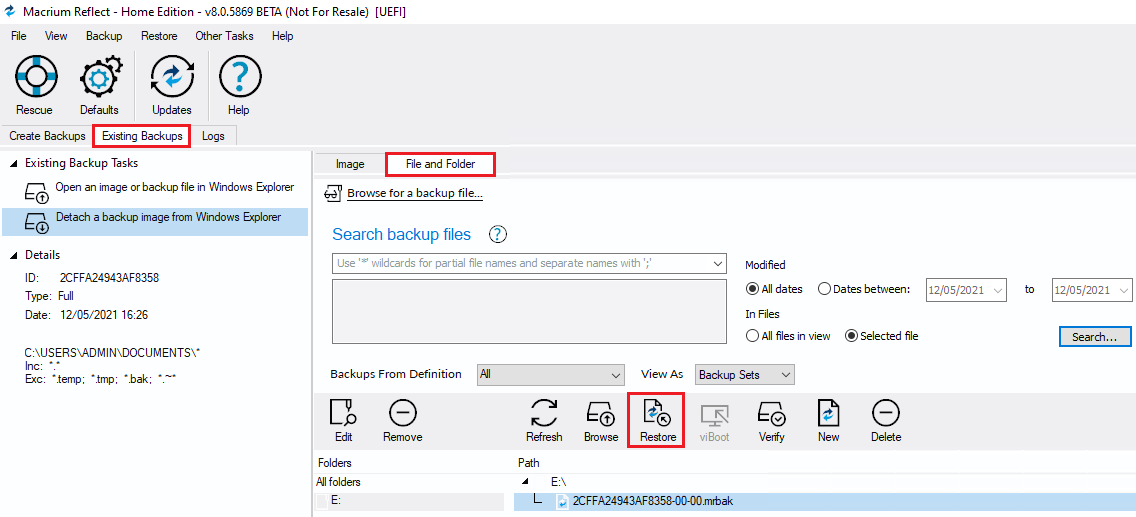
Task: Click the Restore toolbar icon
Action: (658, 414)
